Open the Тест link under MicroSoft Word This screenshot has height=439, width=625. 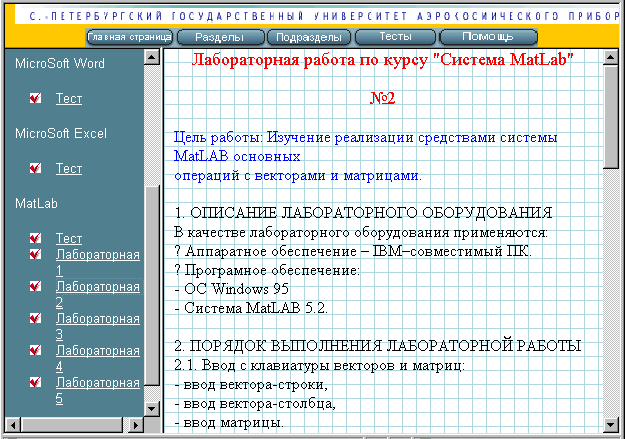[x=69, y=98]
